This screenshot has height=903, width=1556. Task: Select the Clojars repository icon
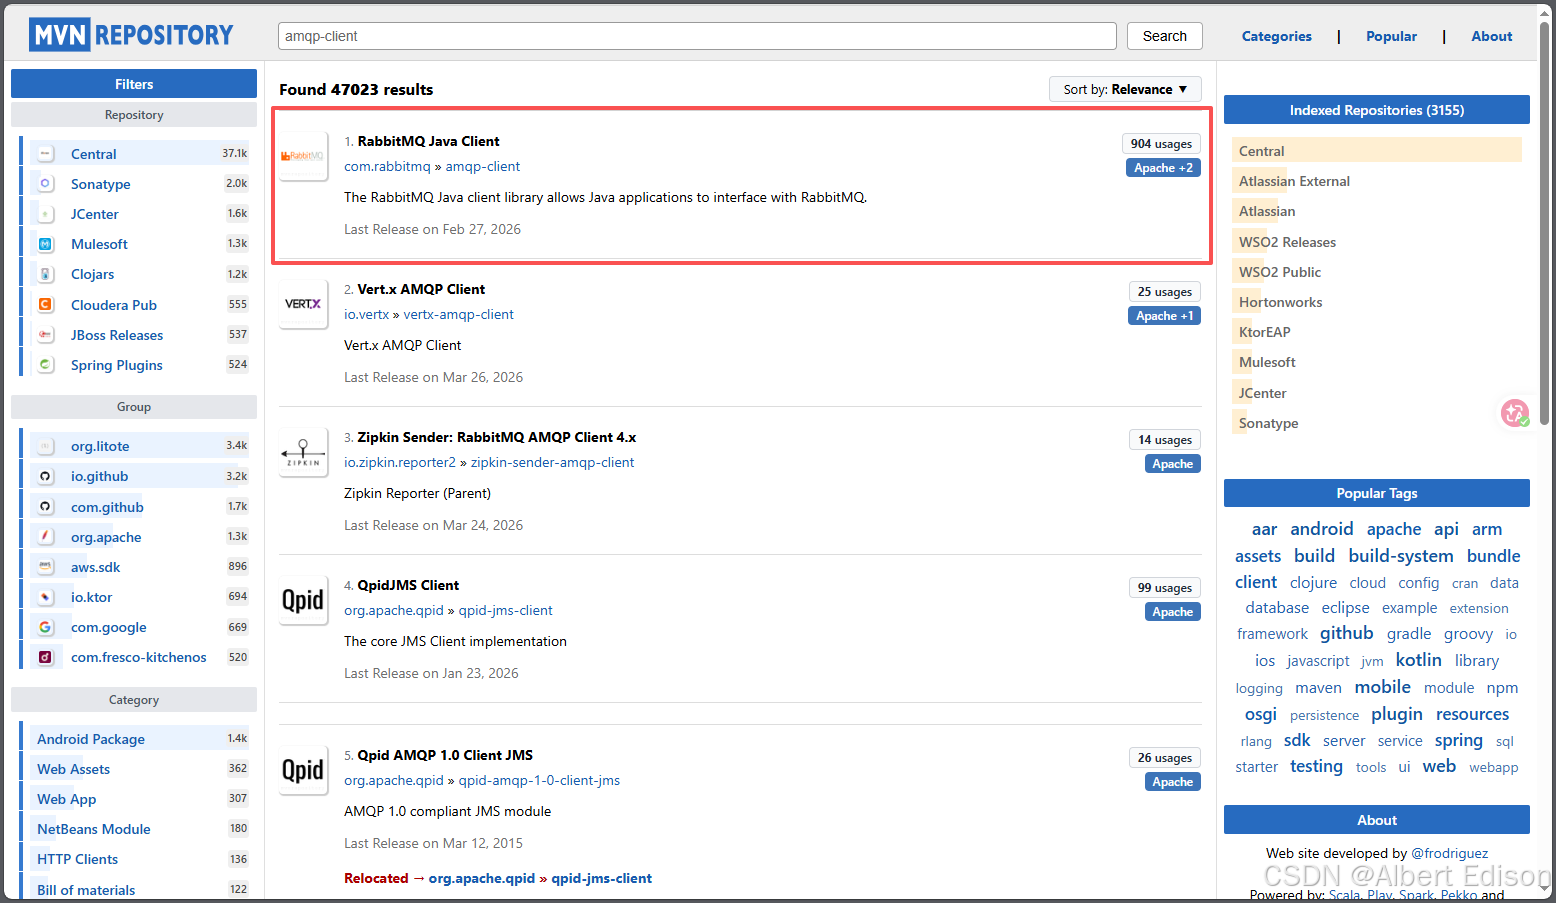46,274
